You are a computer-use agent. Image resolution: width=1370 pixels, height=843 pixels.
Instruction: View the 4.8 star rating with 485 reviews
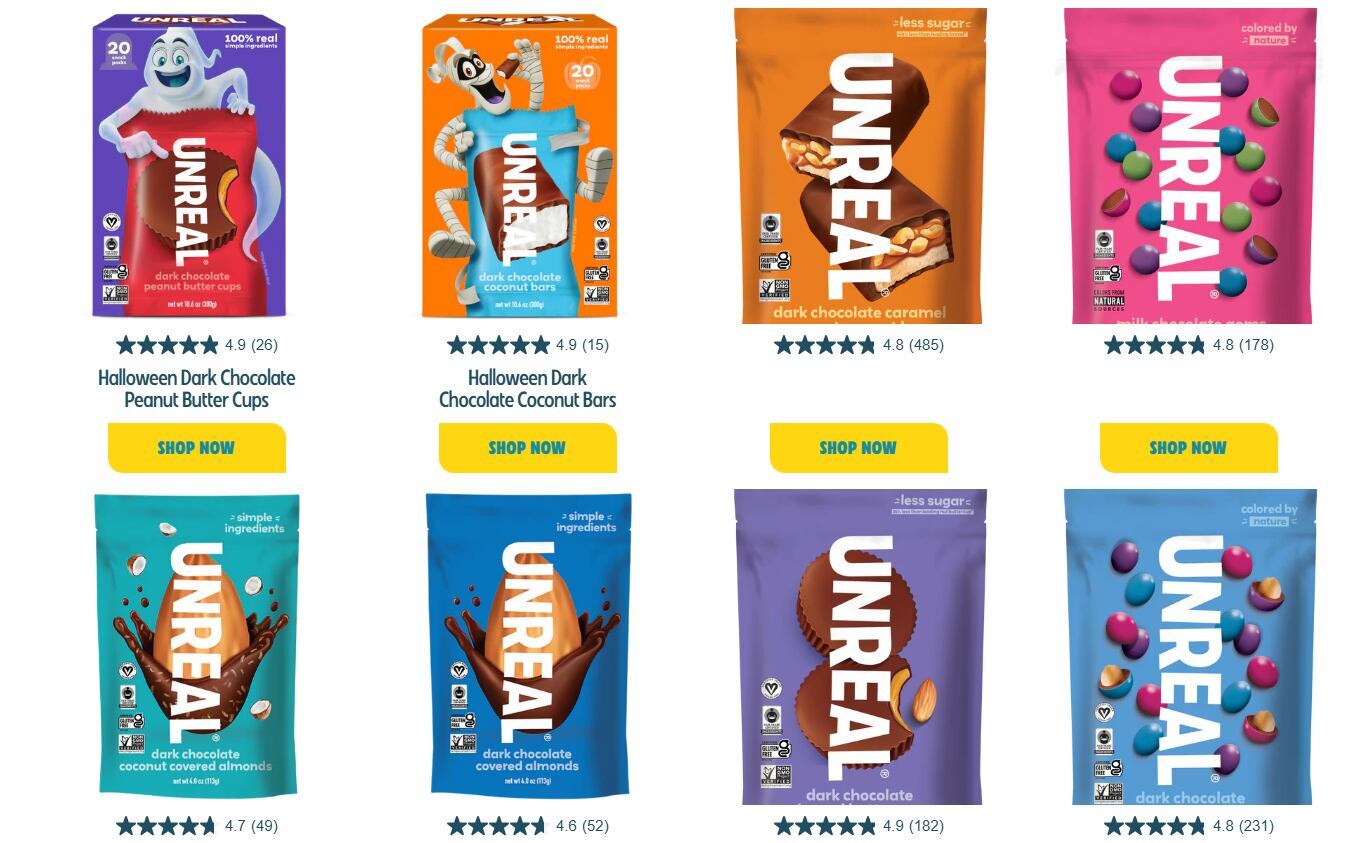point(859,345)
